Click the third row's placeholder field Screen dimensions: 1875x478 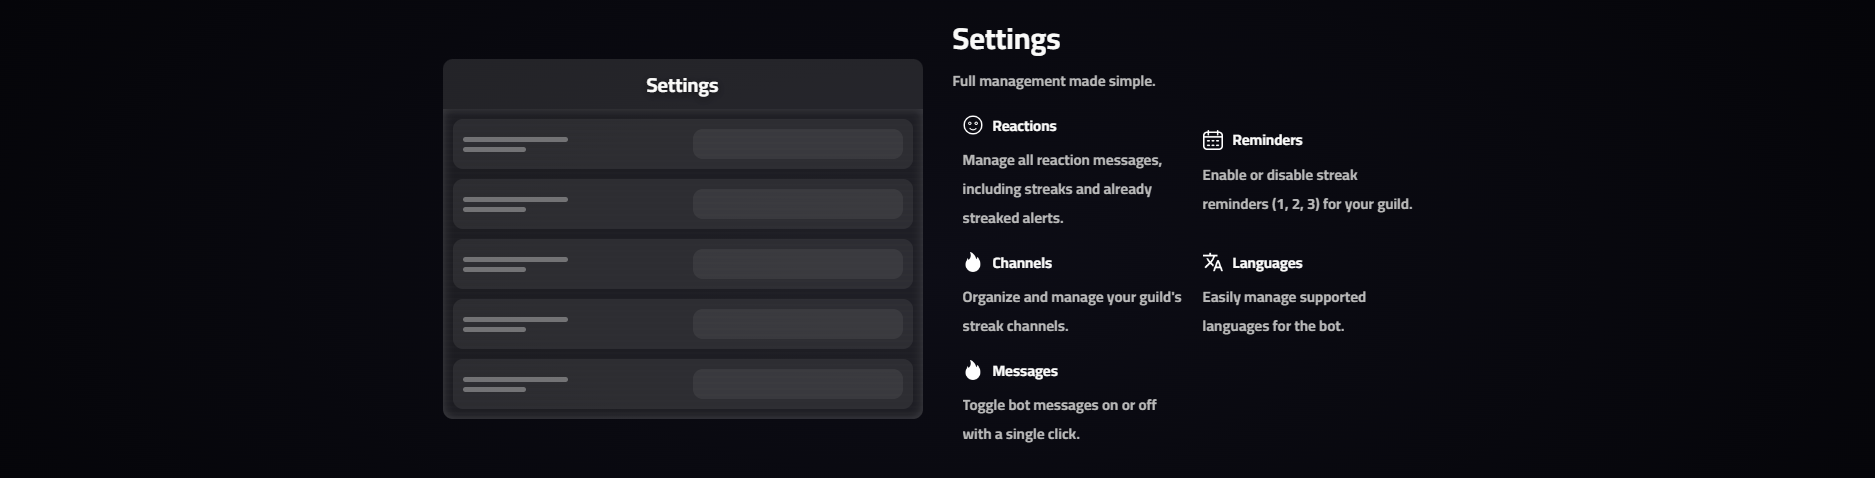pos(797,264)
